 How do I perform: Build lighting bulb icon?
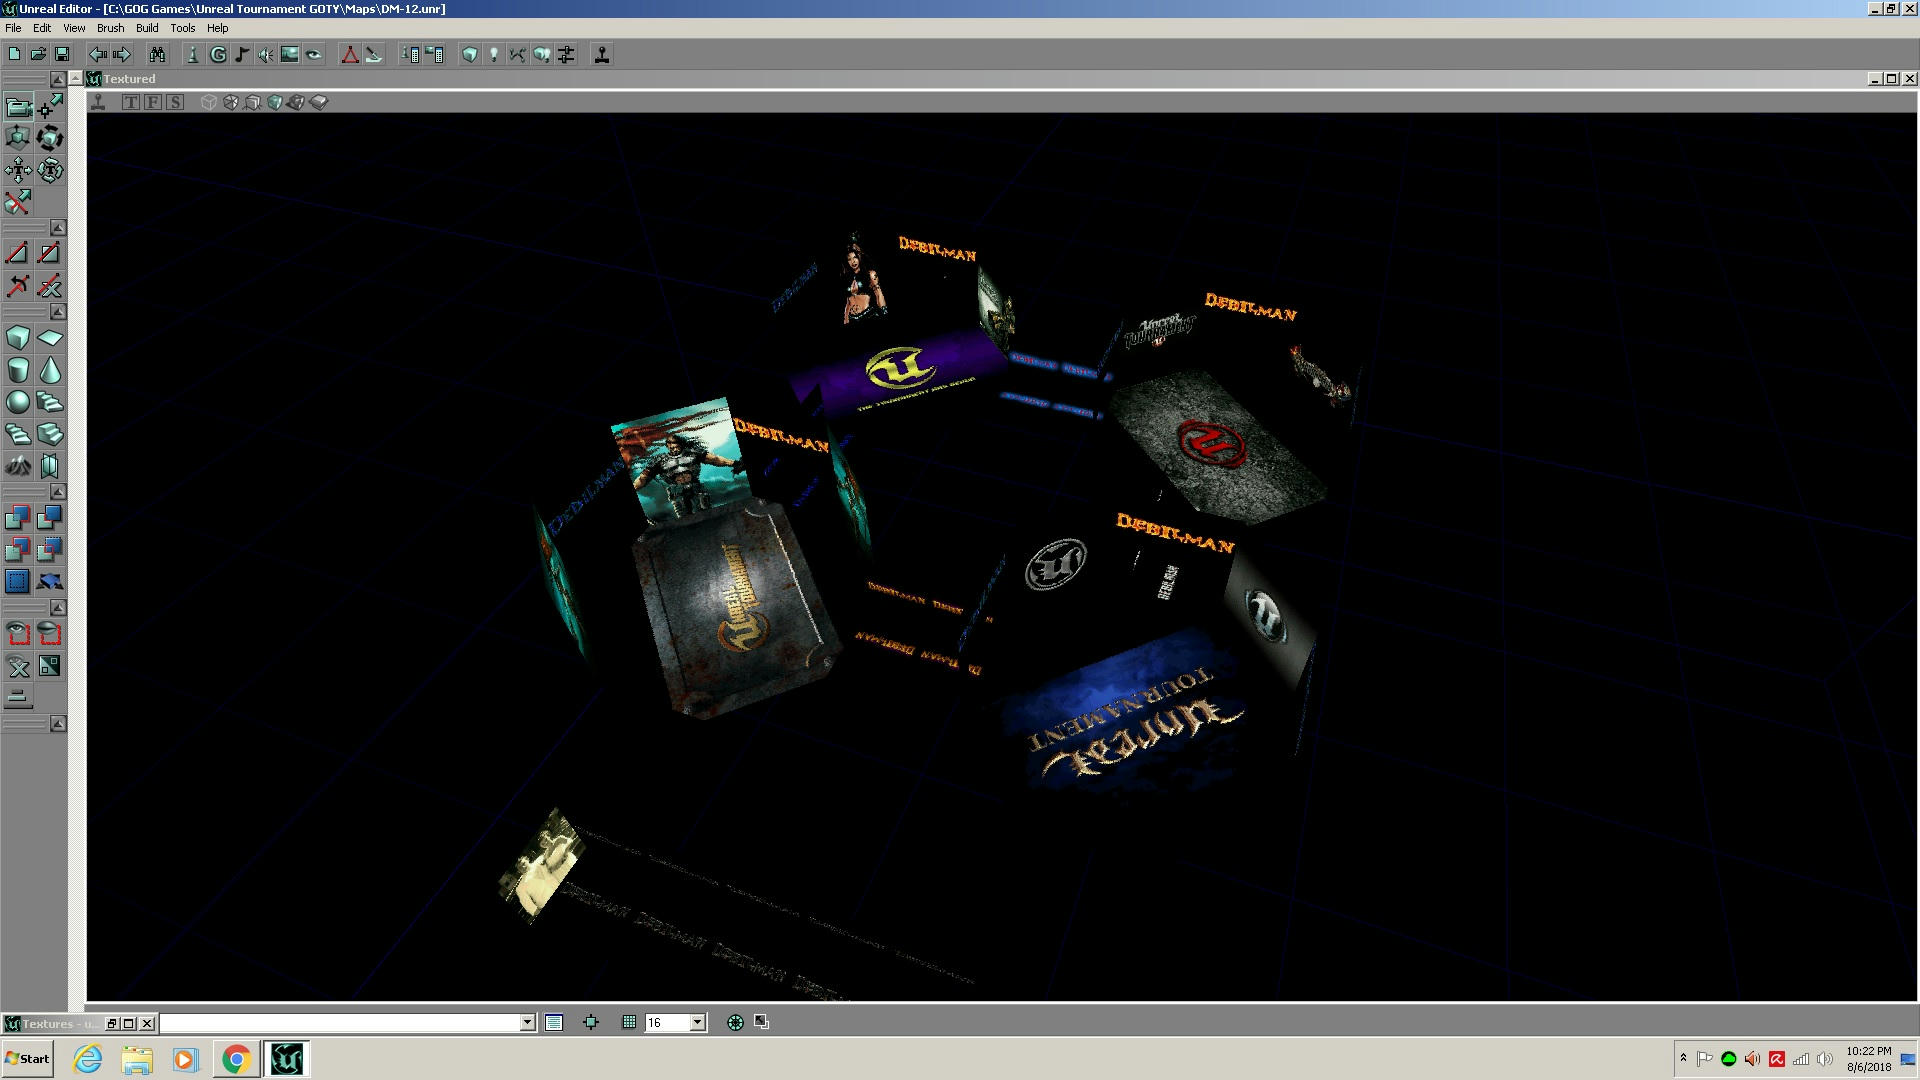pos(494,54)
